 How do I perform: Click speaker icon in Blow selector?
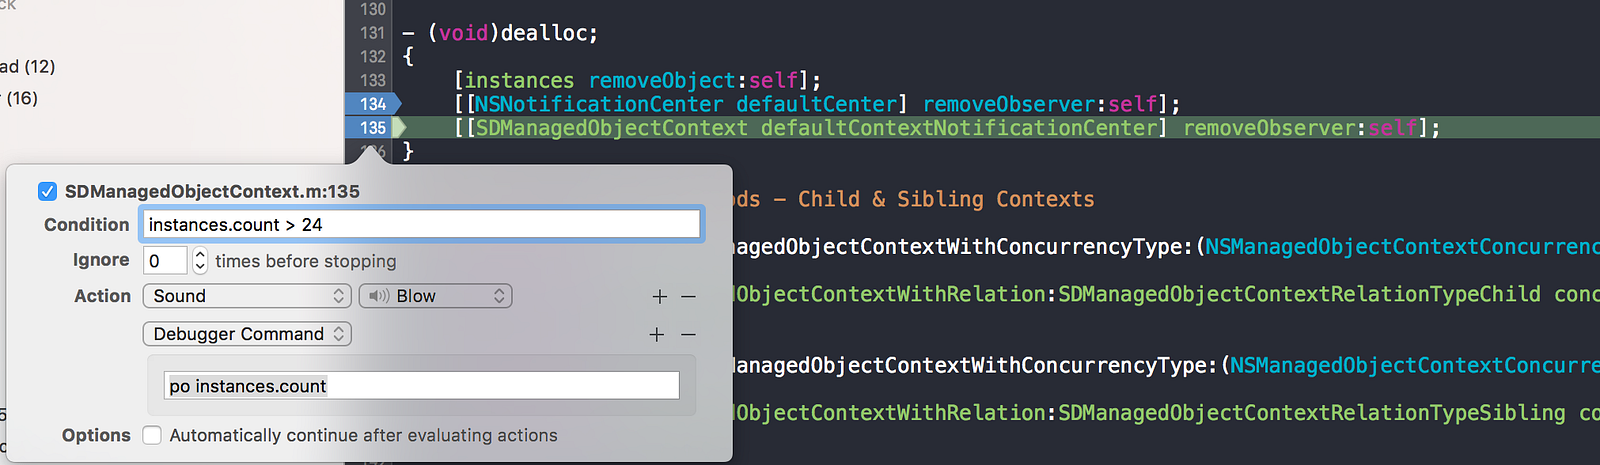tap(379, 296)
